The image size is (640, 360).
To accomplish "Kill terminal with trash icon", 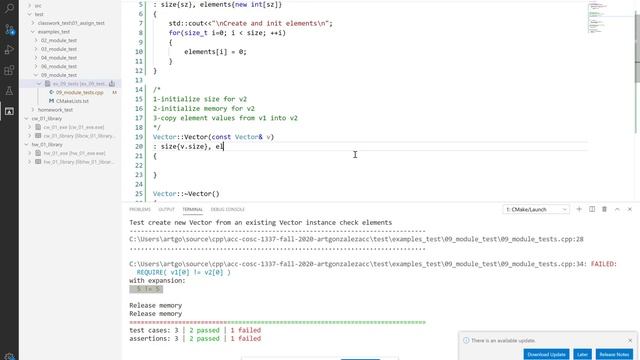I will pos(604,209).
